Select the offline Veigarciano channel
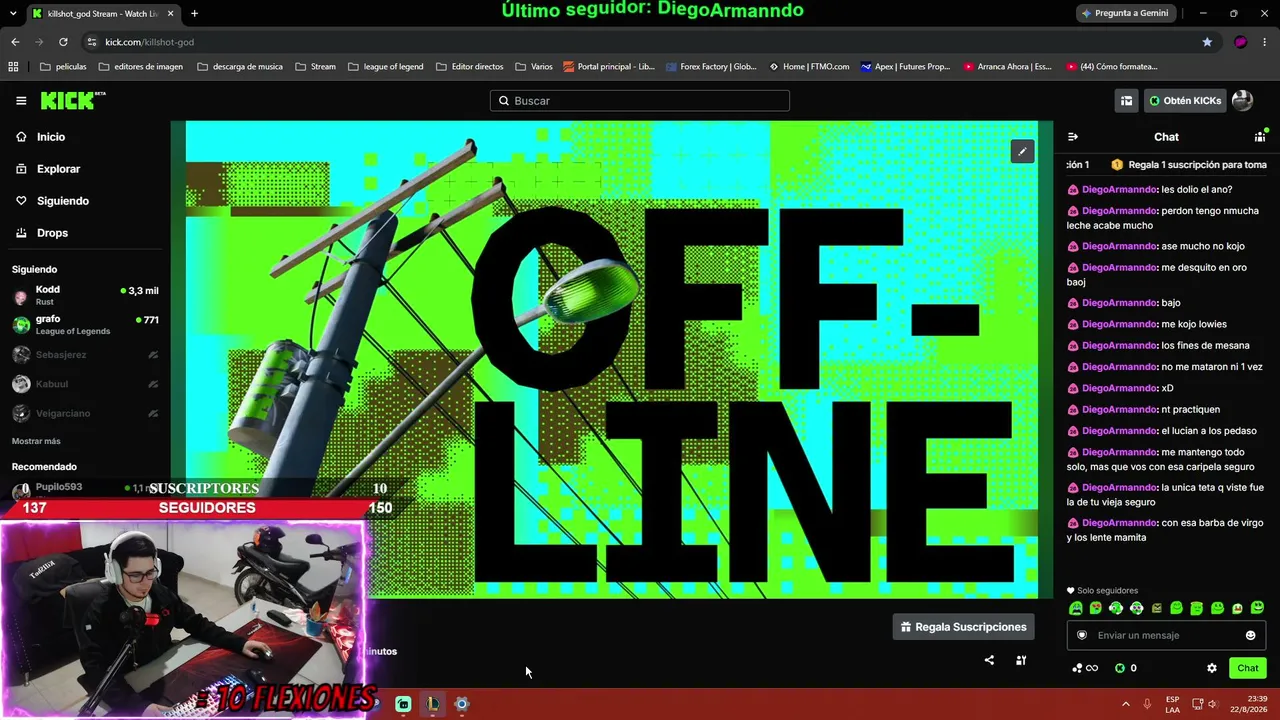 click(85, 413)
